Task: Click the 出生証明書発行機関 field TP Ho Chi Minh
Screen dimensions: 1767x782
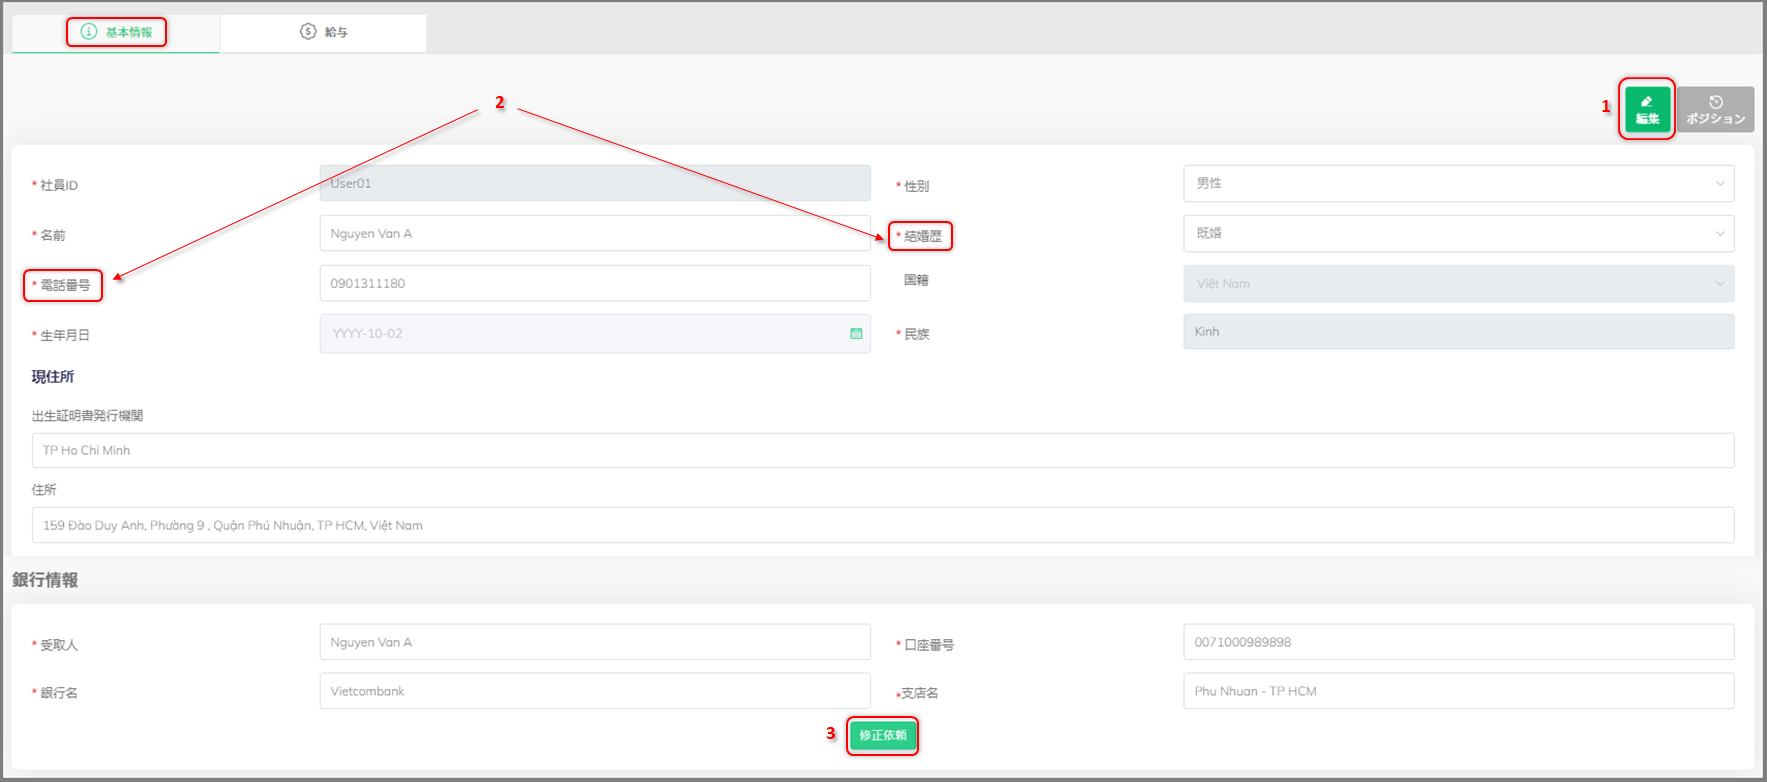Action: pos(883,450)
